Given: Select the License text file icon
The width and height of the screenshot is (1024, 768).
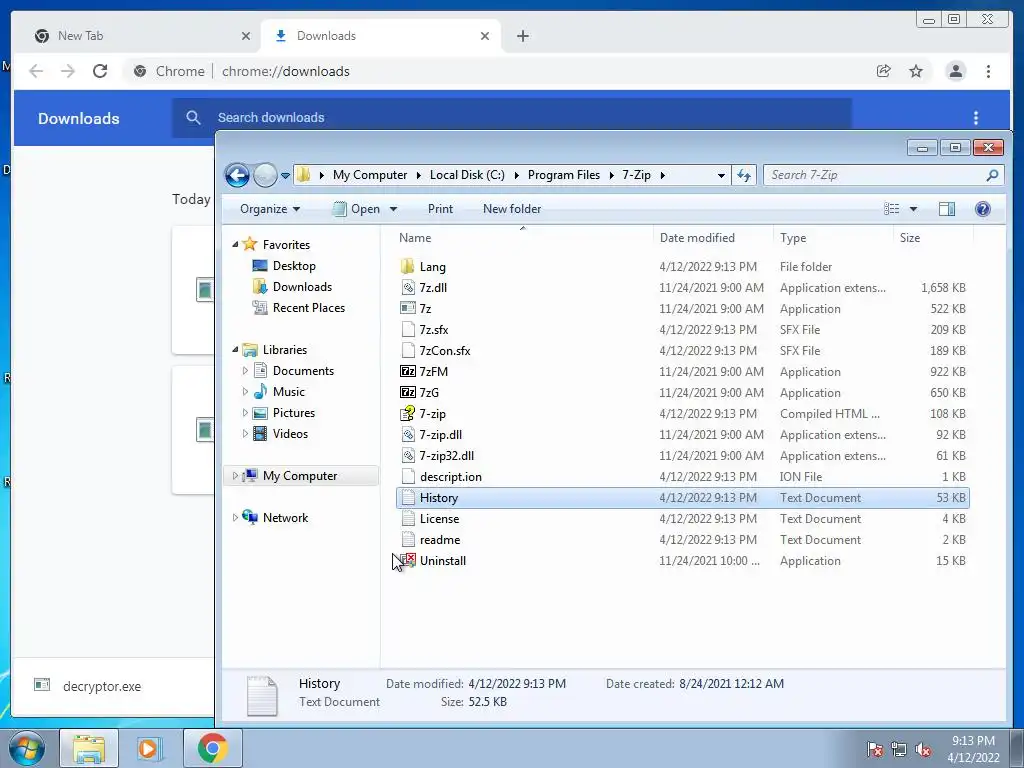Looking at the screenshot, I should tap(408, 519).
